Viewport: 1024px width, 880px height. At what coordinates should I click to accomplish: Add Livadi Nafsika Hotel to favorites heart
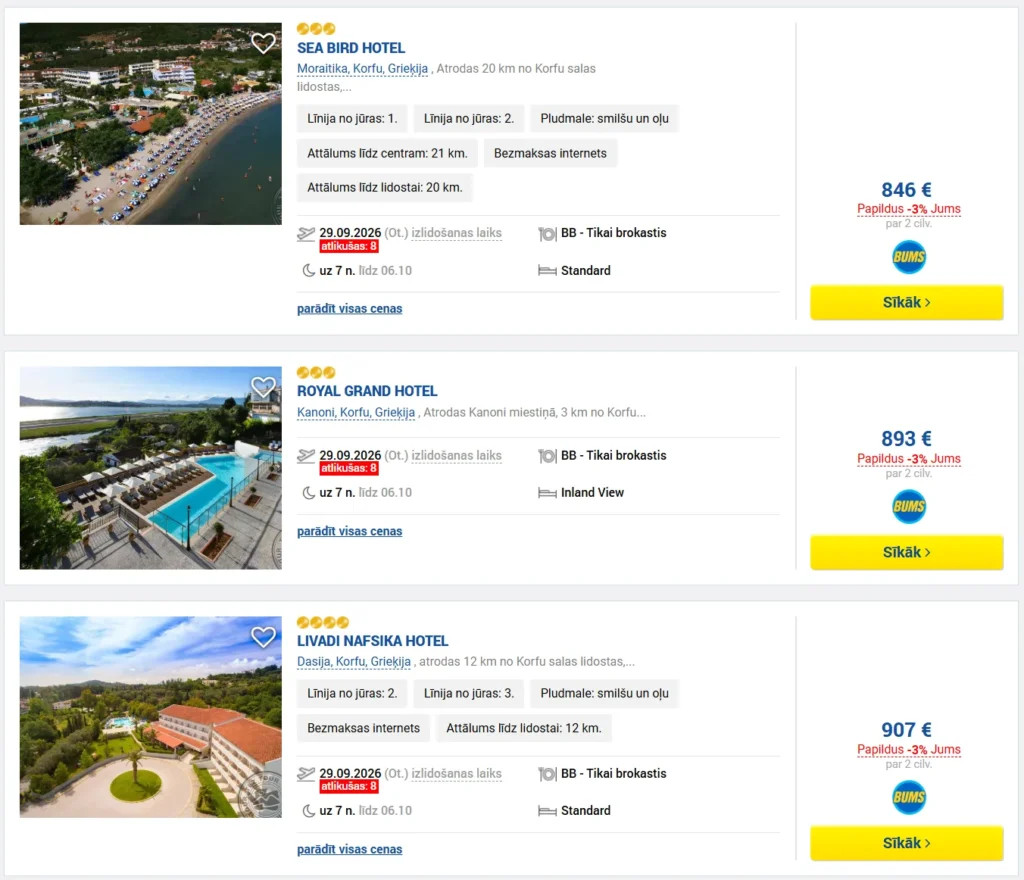pos(263,636)
